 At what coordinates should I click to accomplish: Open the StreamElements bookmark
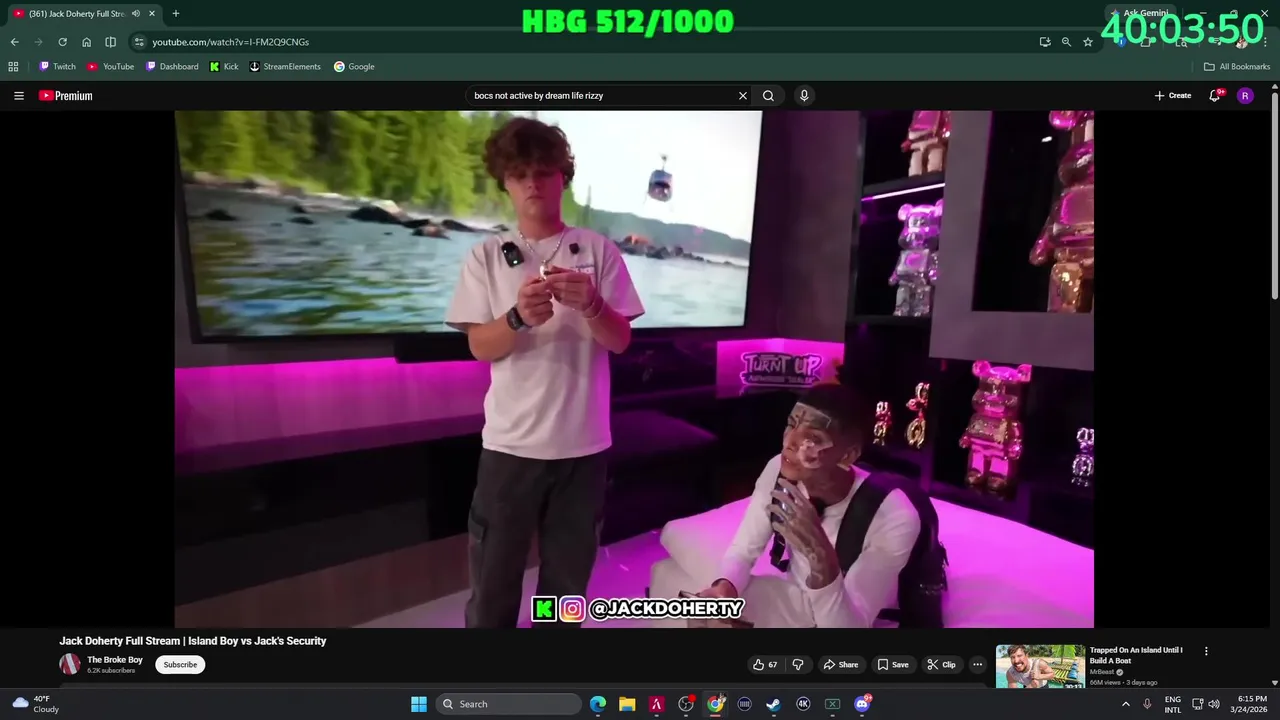[285, 67]
